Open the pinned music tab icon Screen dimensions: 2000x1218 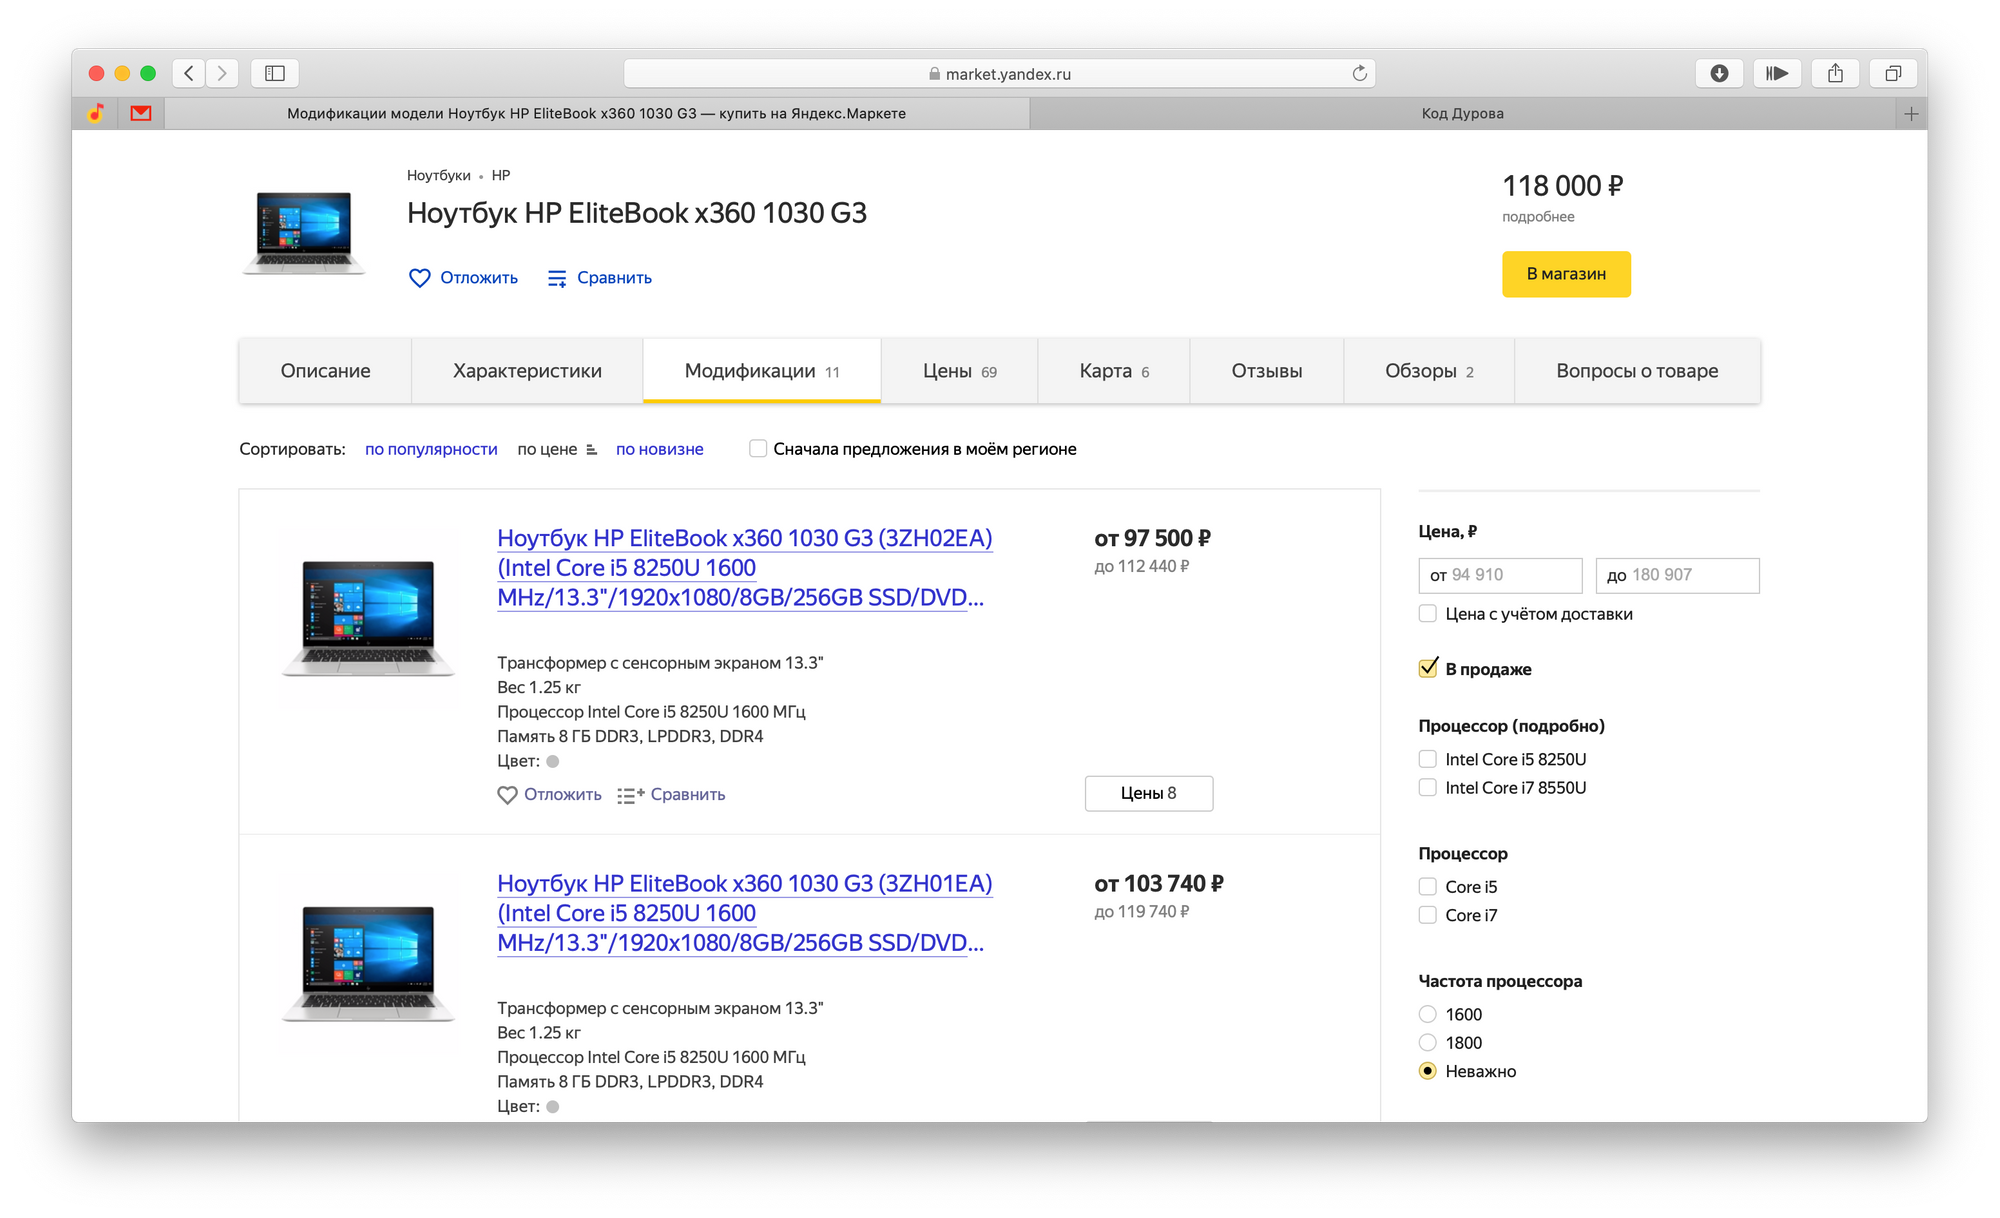pos(96,113)
